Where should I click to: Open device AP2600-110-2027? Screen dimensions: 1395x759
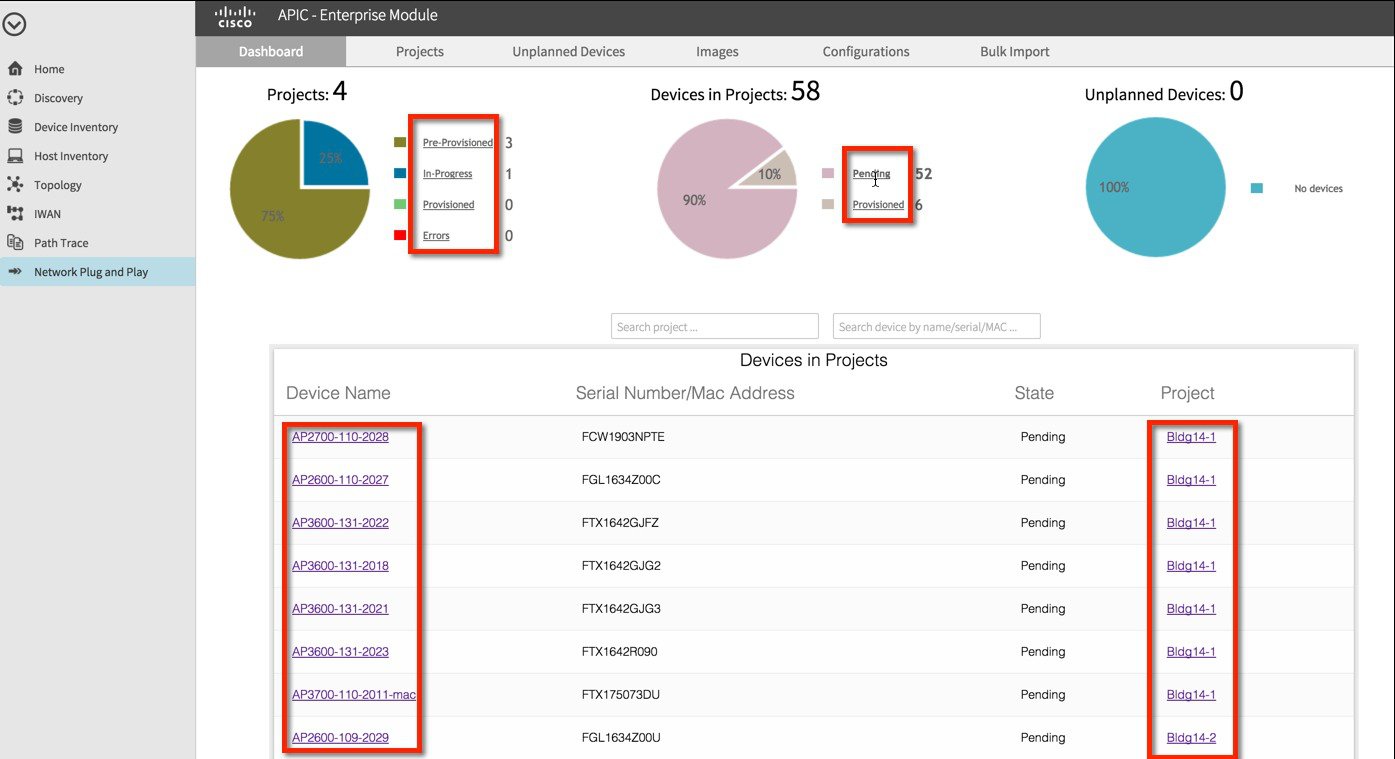340,480
